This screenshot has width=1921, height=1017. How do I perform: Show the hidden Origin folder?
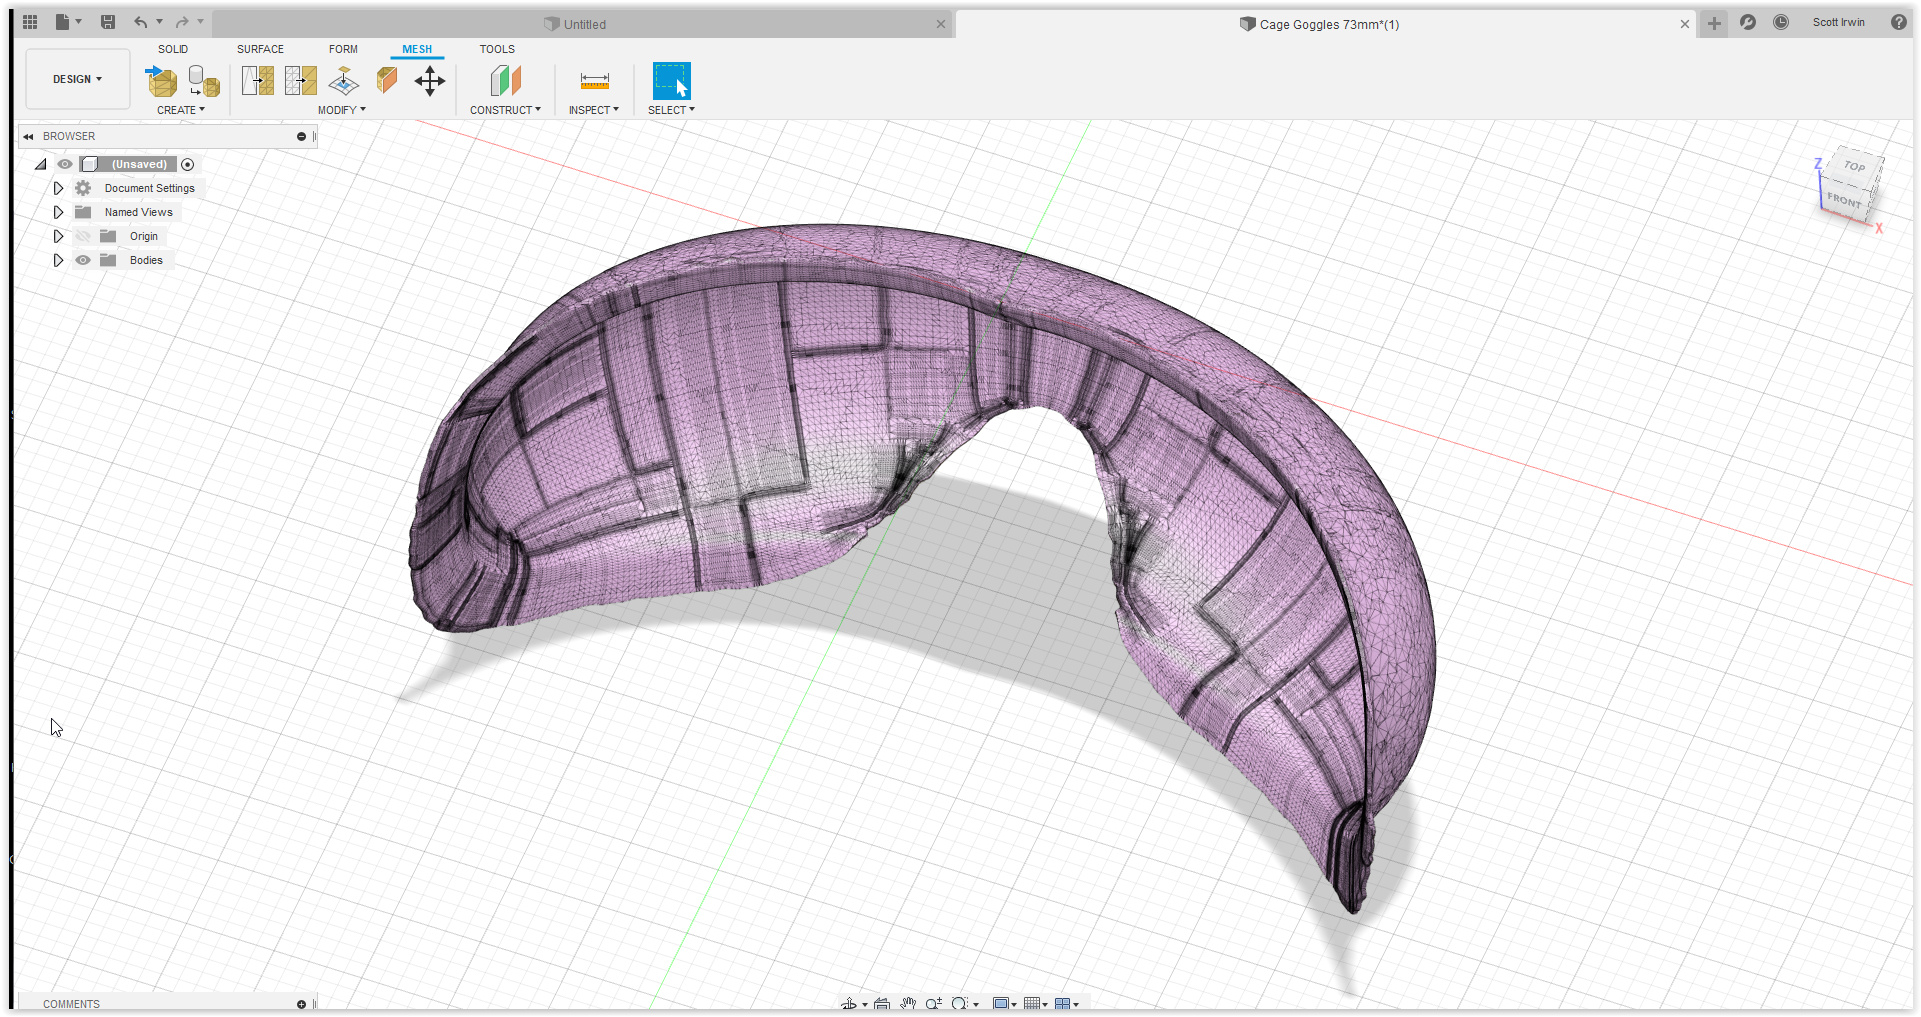click(x=83, y=236)
